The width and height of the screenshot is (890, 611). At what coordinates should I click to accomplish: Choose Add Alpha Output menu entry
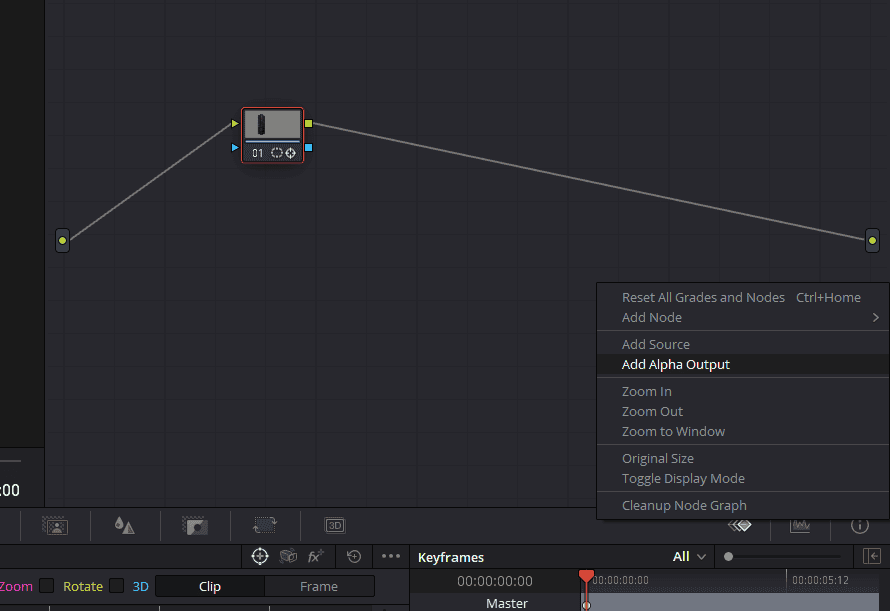741,365
